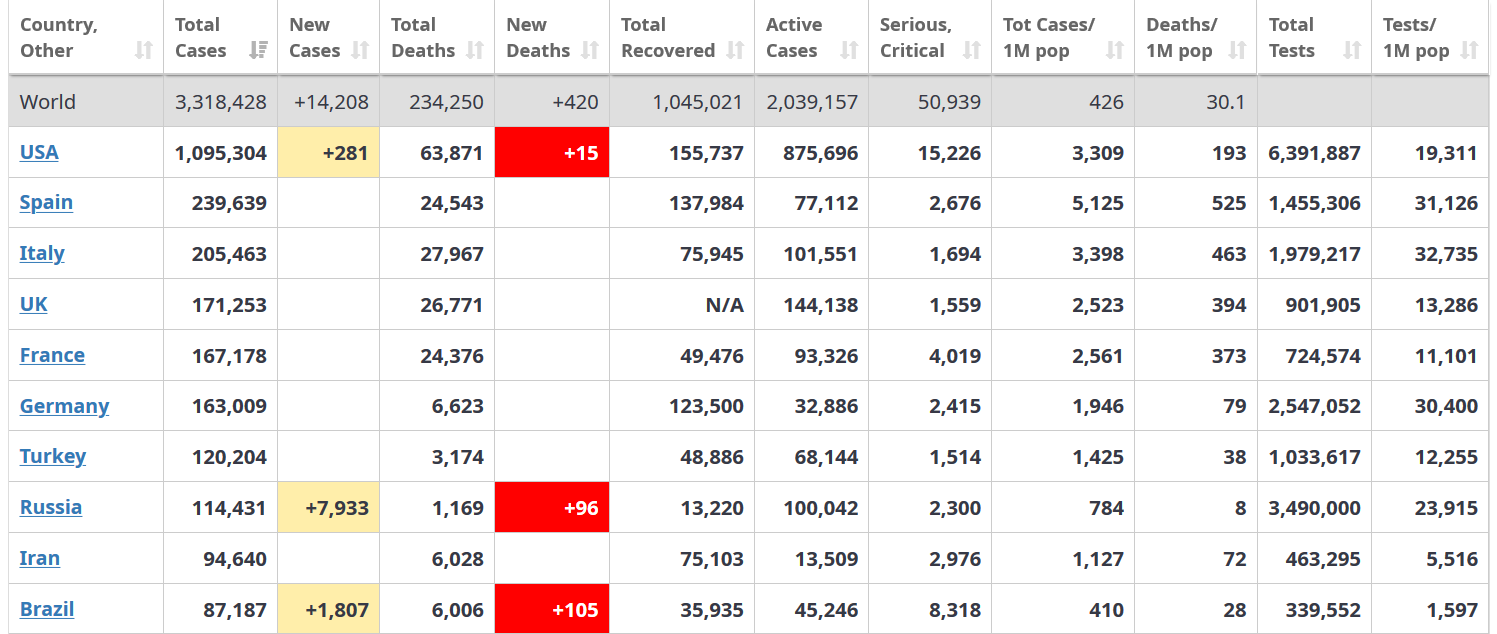Click the Total Cases header label
This screenshot has height=634, width=1497.
pos(200,38)
